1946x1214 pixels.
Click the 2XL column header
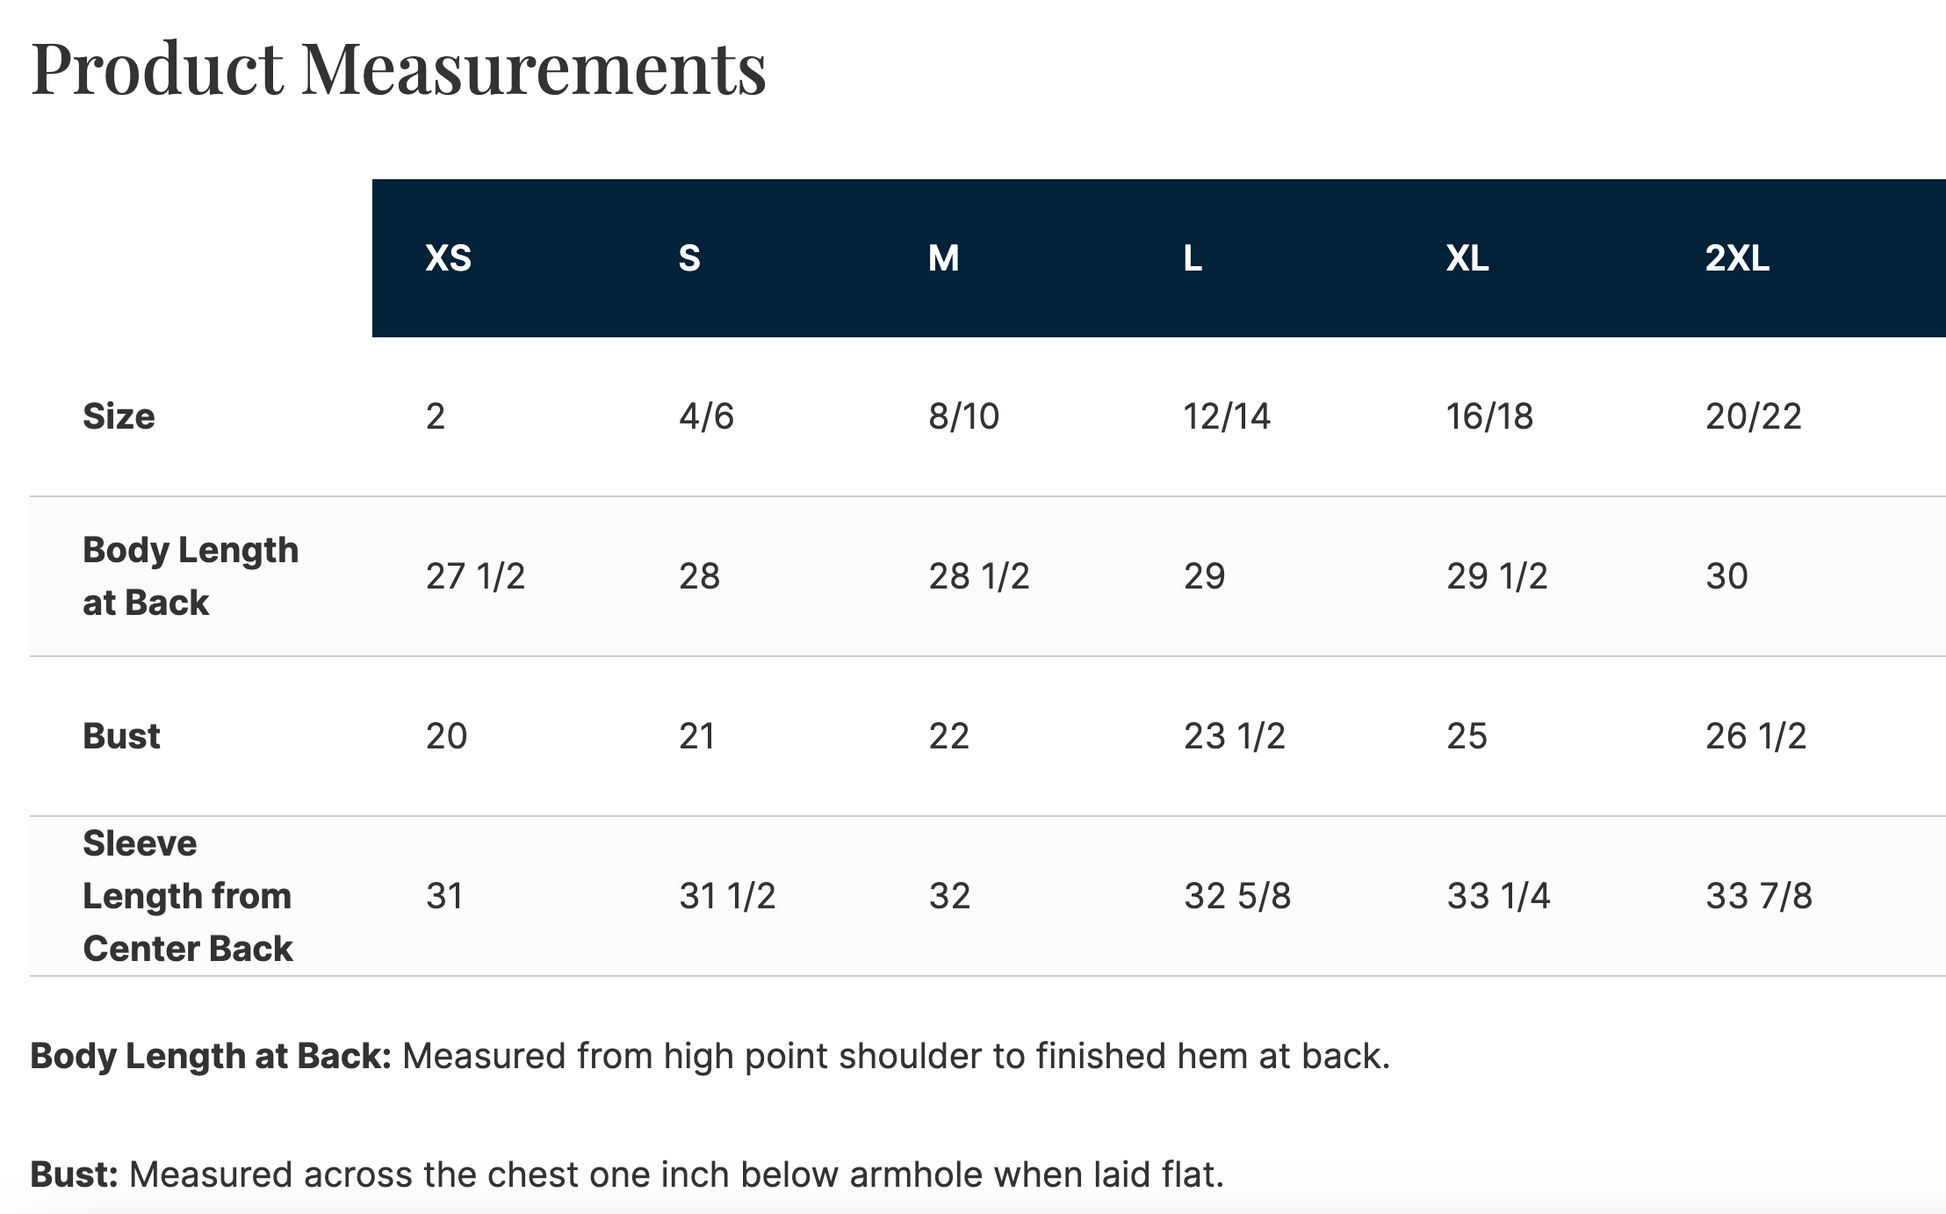tap(1737, 259)
